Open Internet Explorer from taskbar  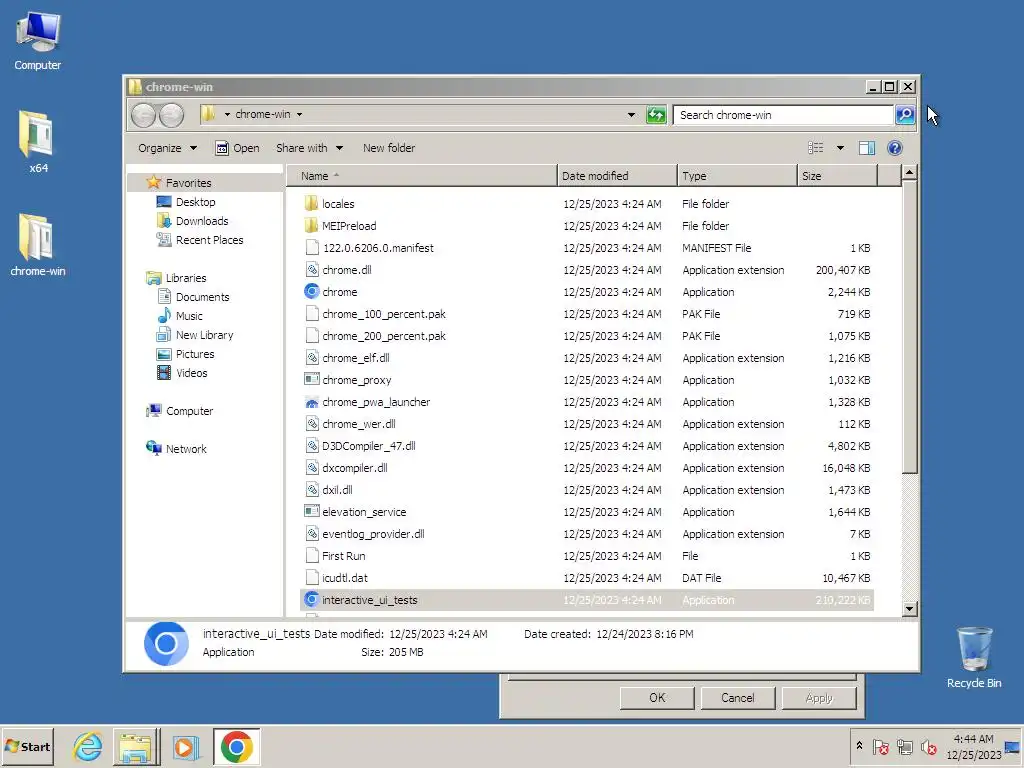click(x=88, y=746)
